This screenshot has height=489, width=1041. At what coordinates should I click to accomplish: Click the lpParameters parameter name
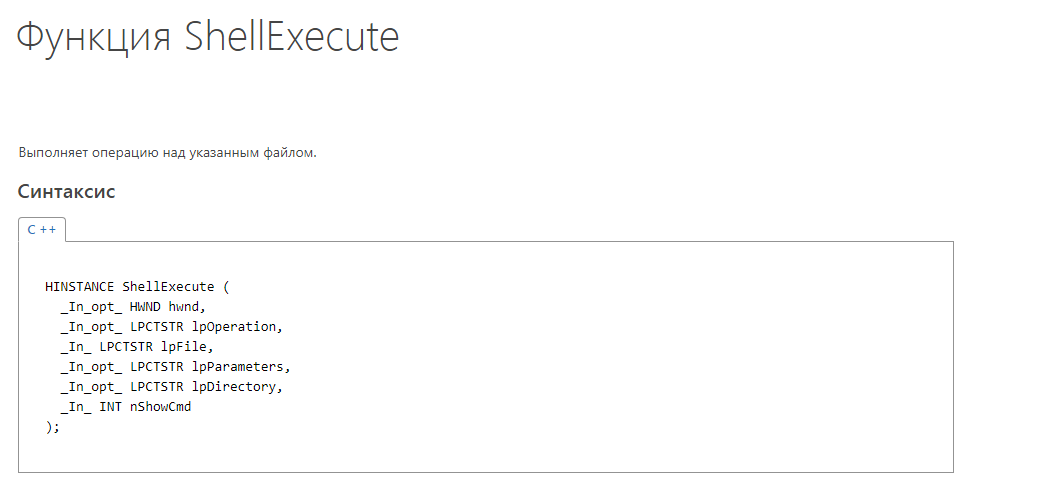(241, 366)
